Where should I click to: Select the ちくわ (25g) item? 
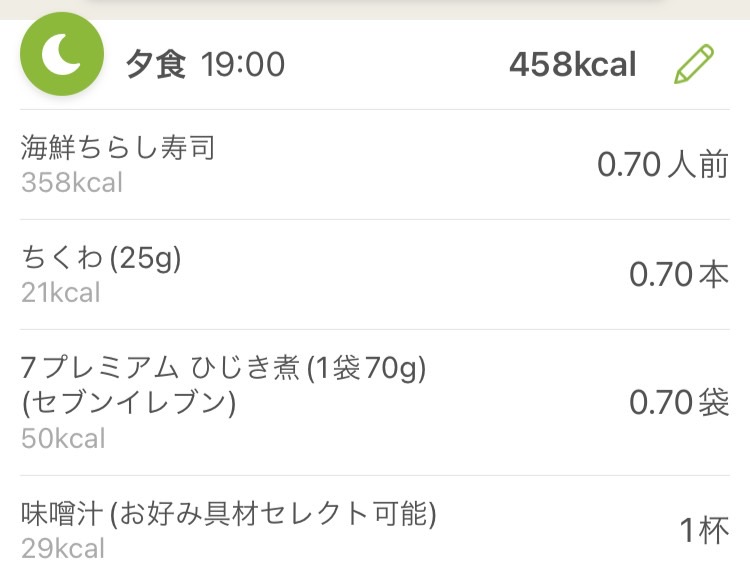point(375,275)
